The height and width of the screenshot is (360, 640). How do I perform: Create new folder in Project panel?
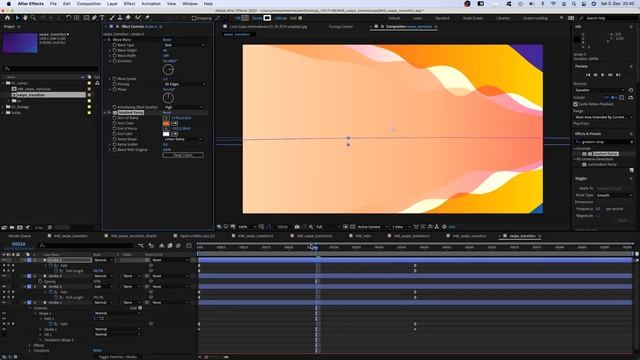[x=12, y=227]
